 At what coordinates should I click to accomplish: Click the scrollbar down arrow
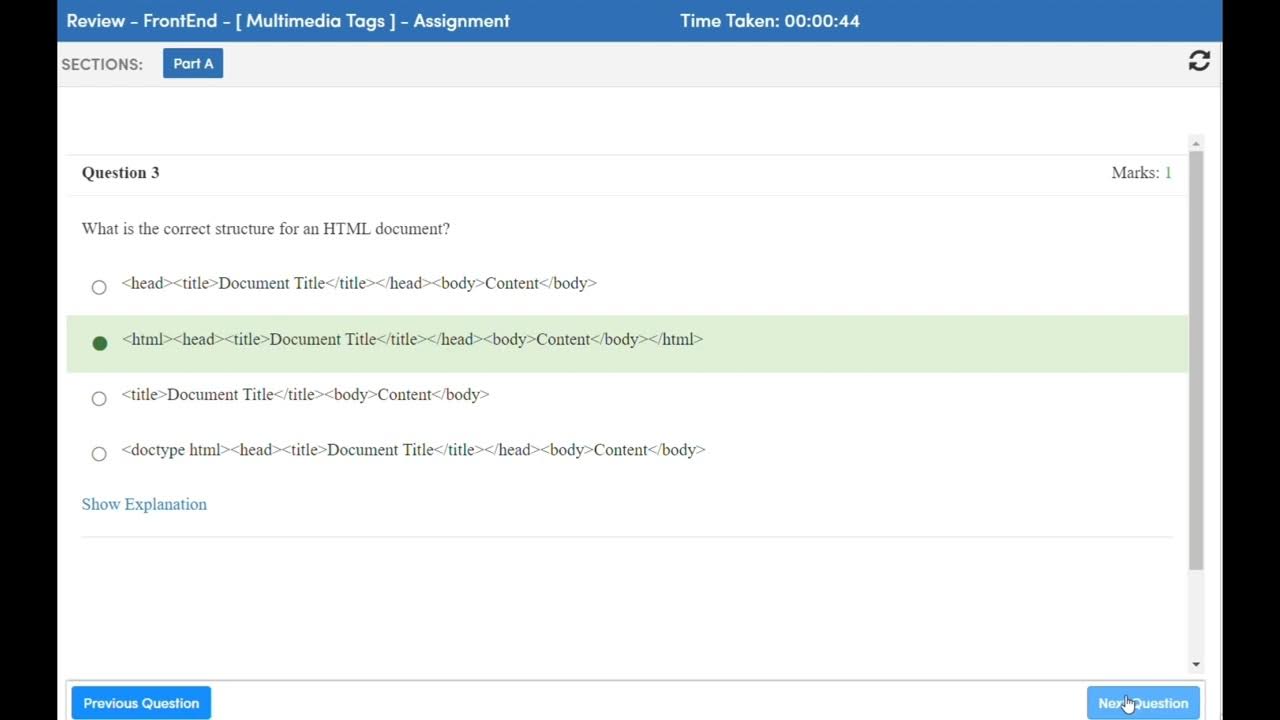tap(1196, 664)
